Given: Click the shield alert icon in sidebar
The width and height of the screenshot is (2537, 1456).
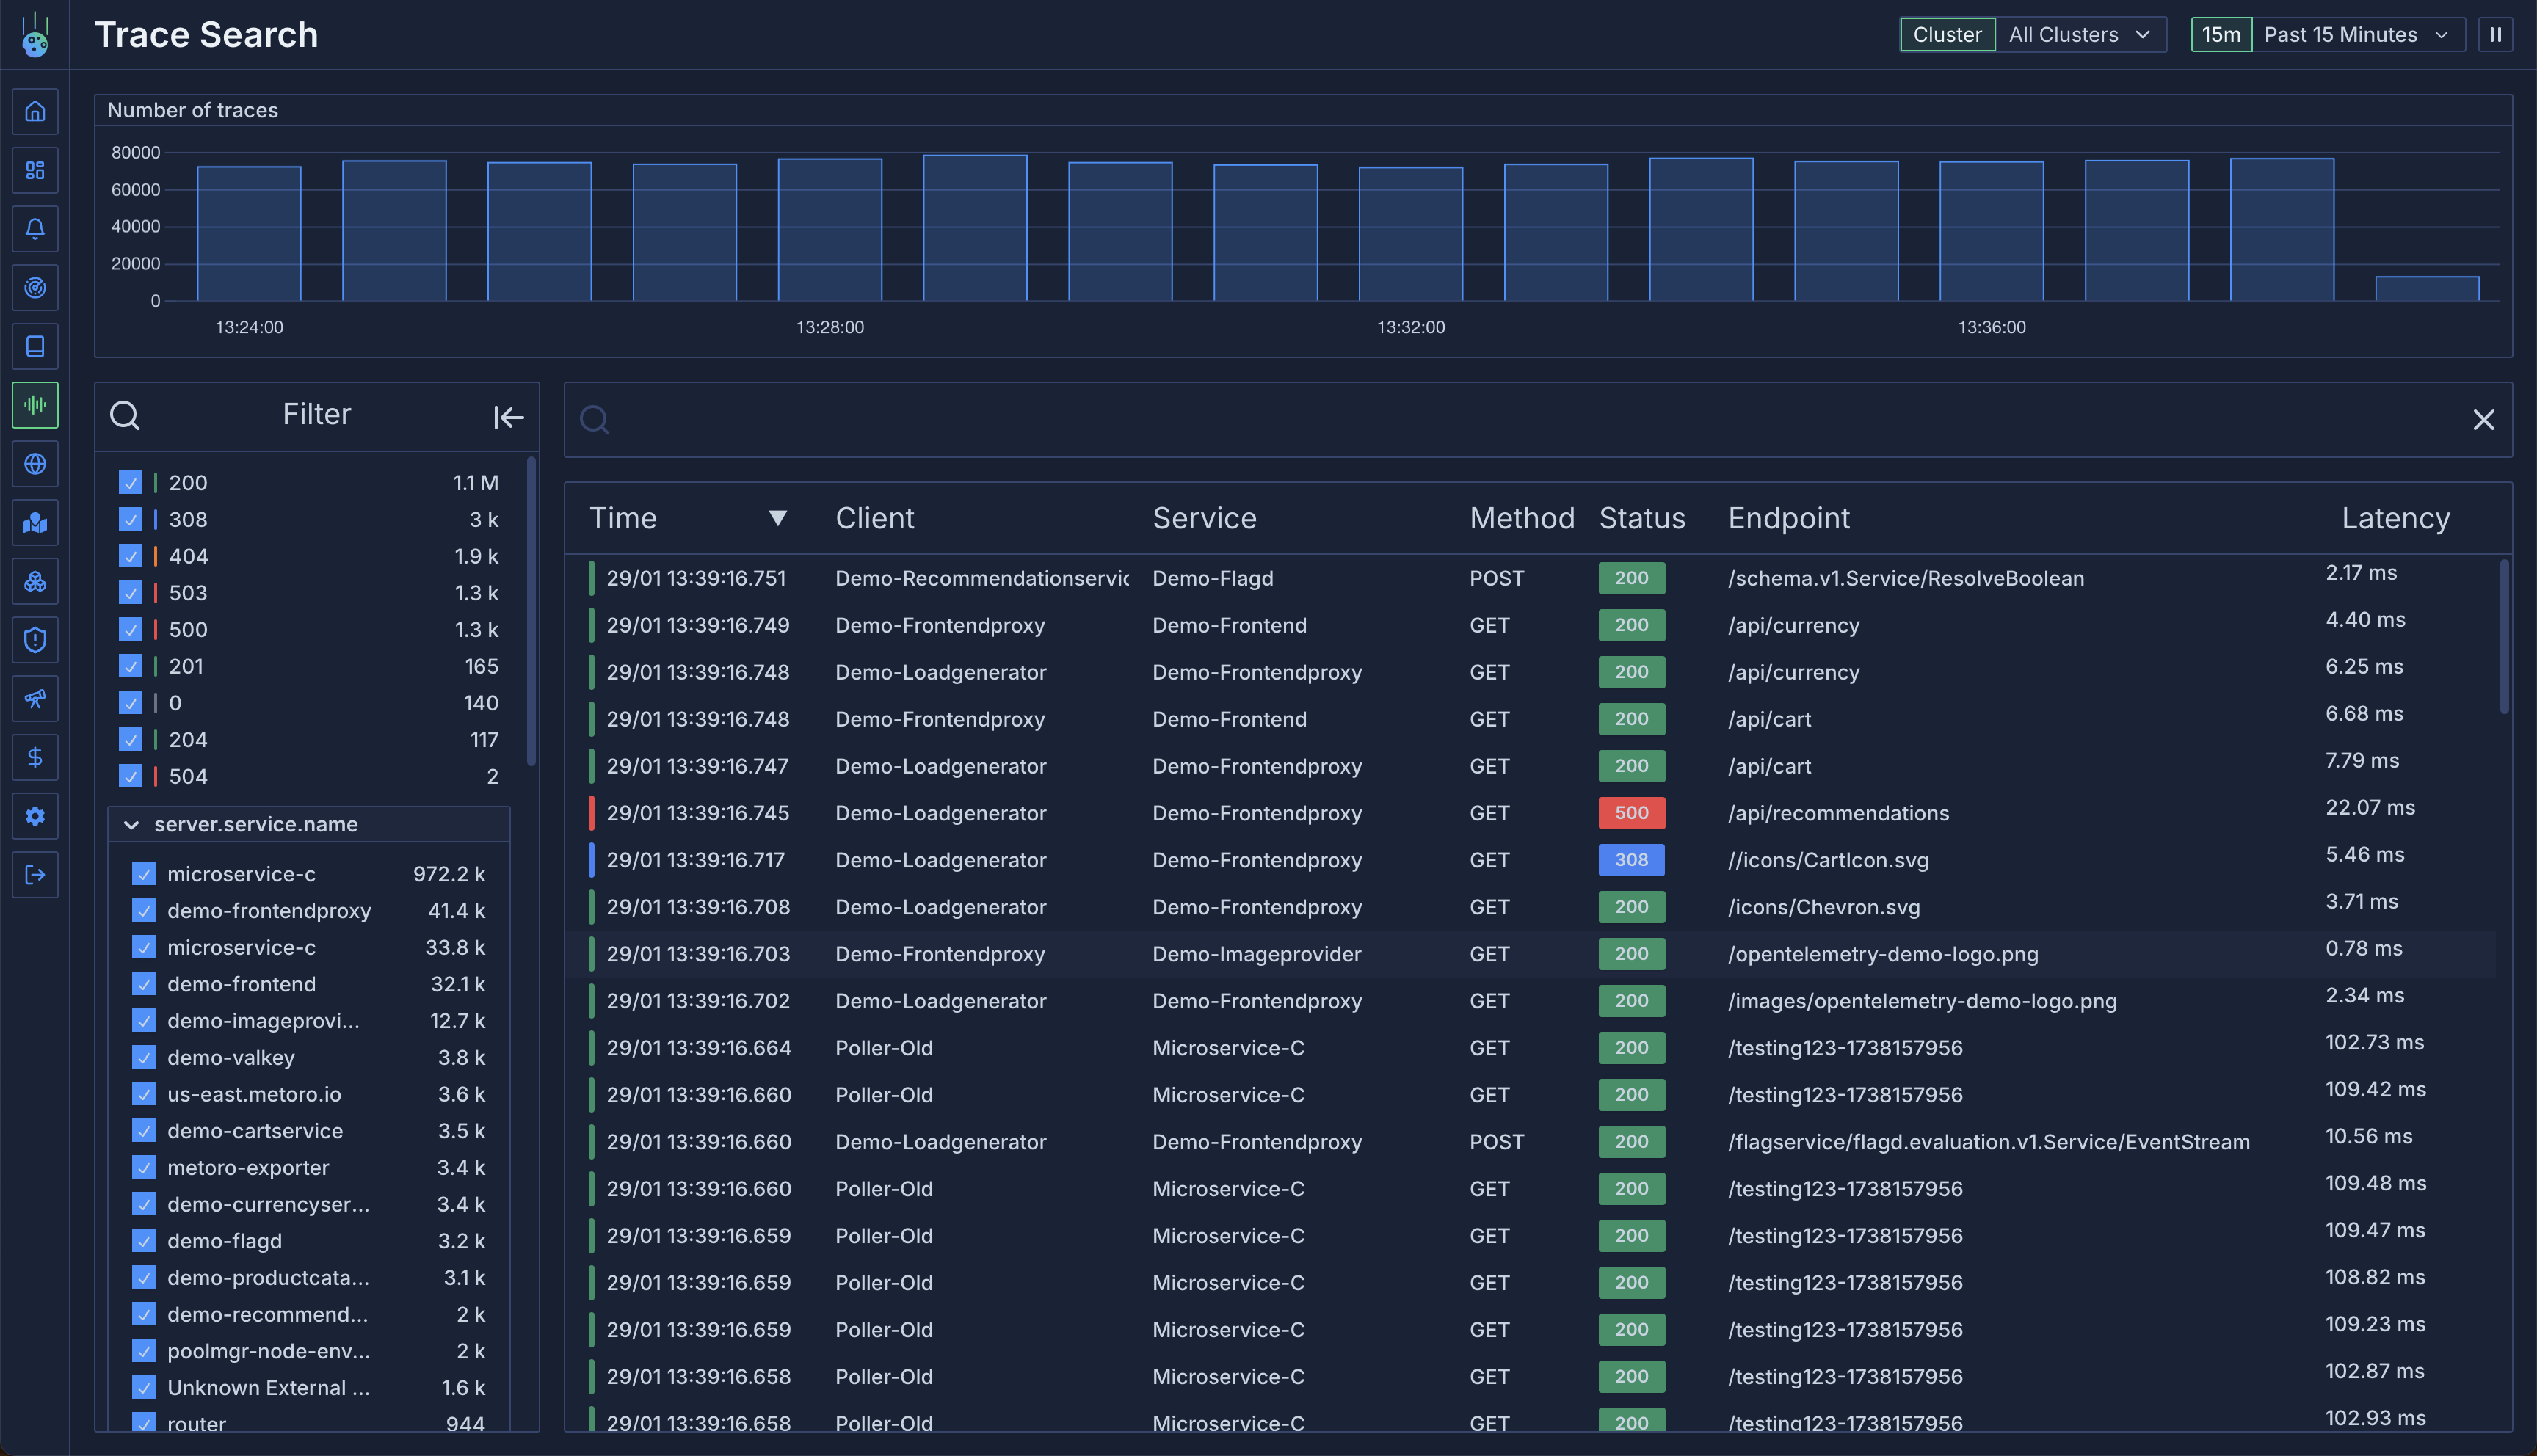Looking at the screenshot, I should [x=35, y=640].
